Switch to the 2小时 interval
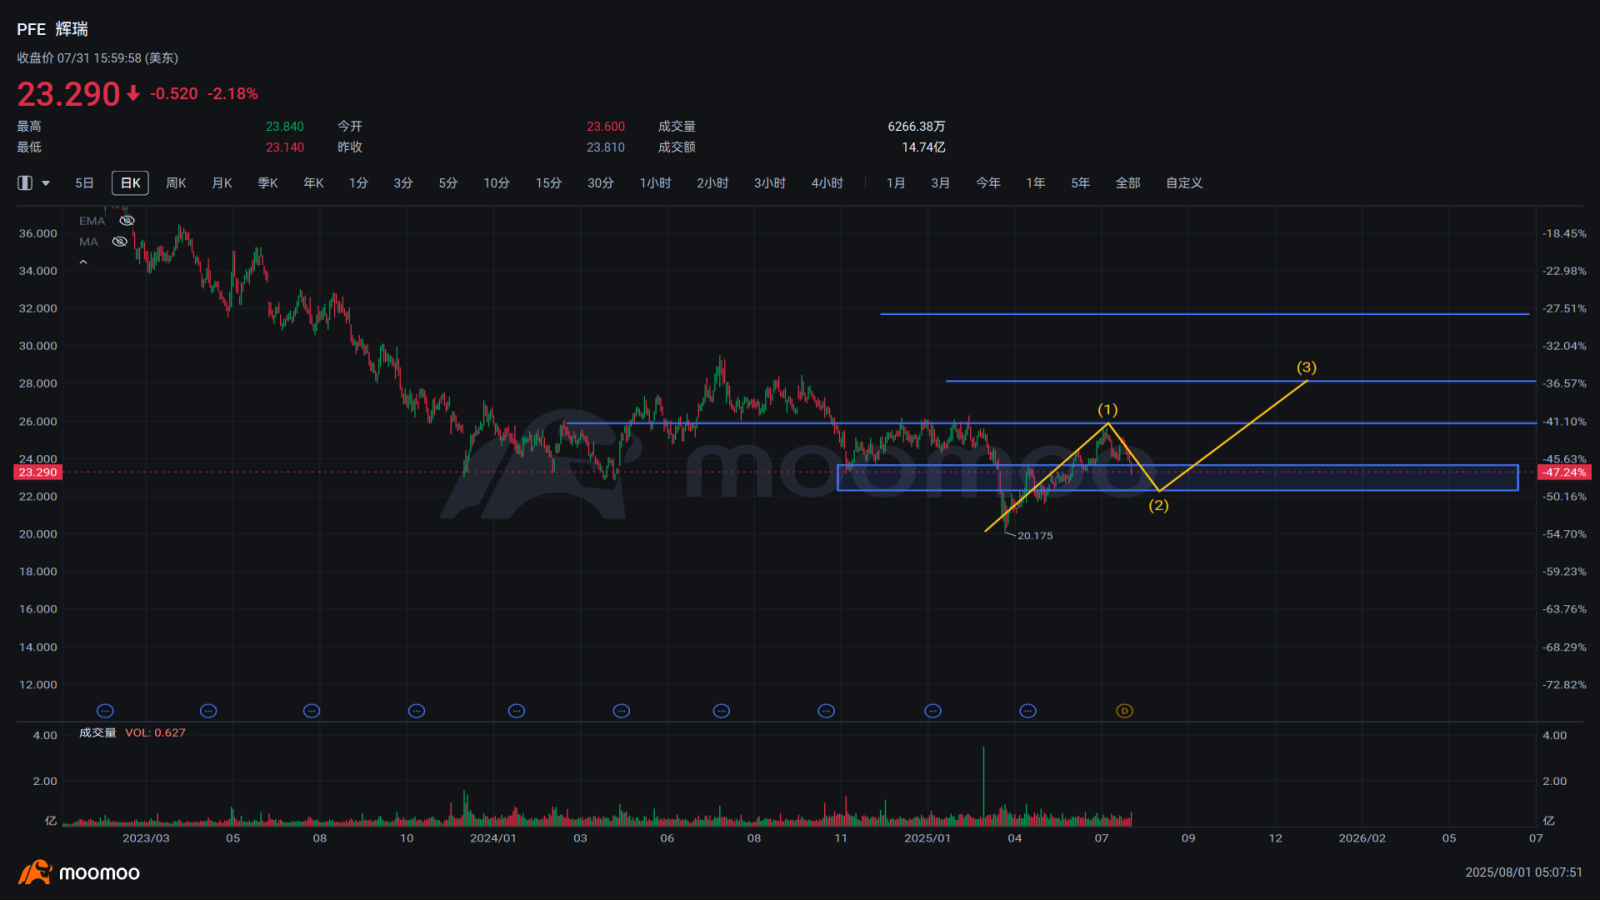The image size is (1600, 900). [x=712, y=183]
